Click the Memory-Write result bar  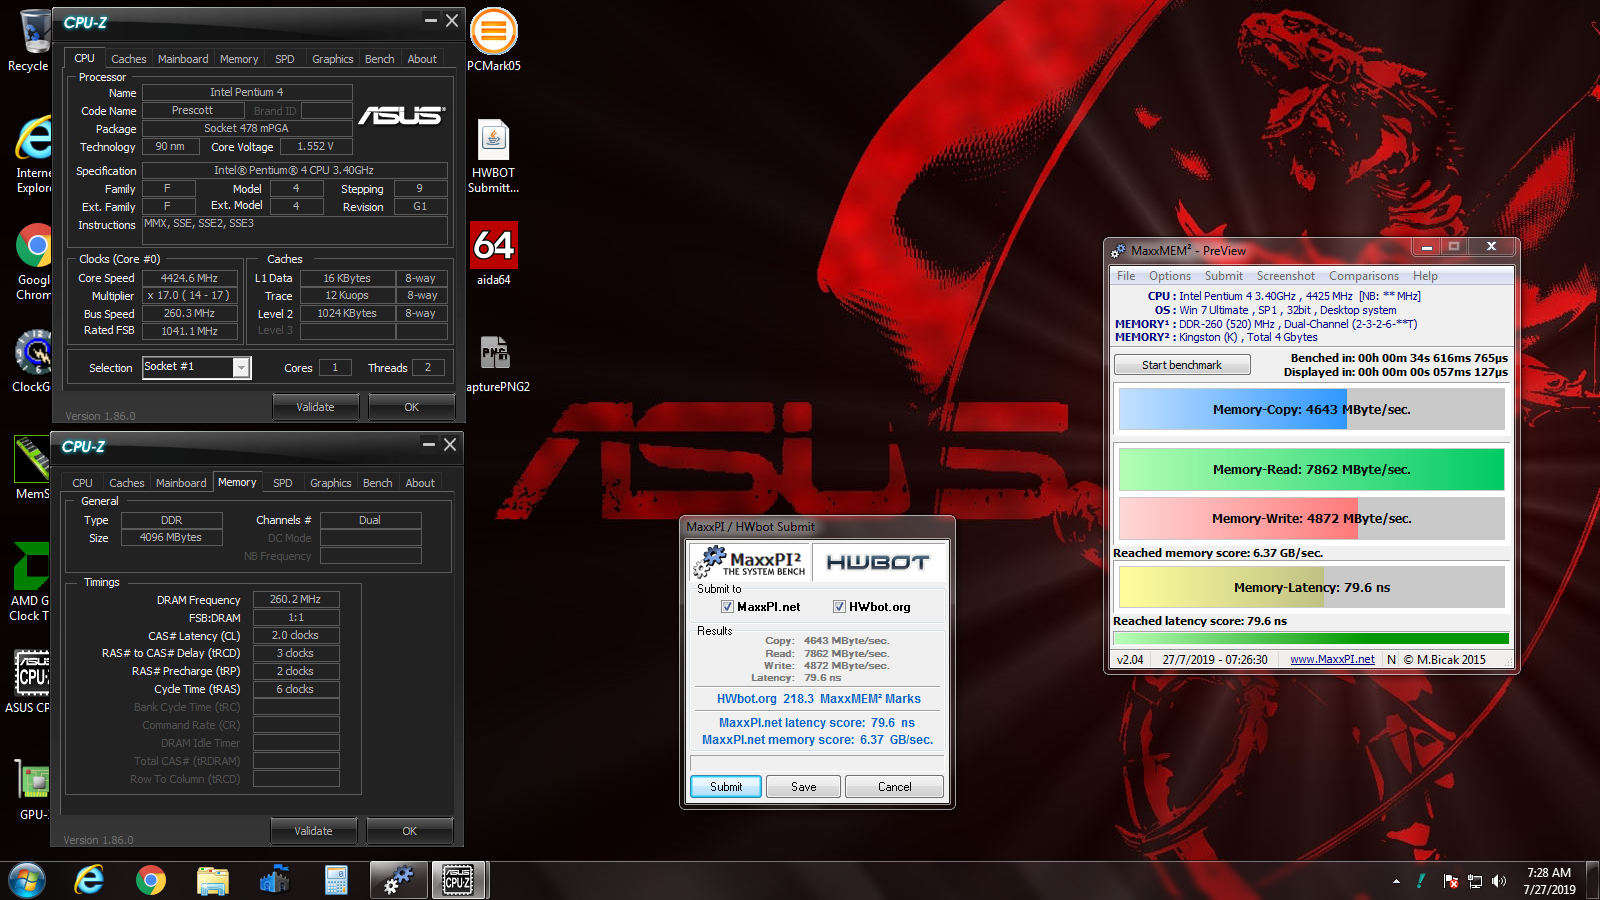click(x=1311, y=518)
